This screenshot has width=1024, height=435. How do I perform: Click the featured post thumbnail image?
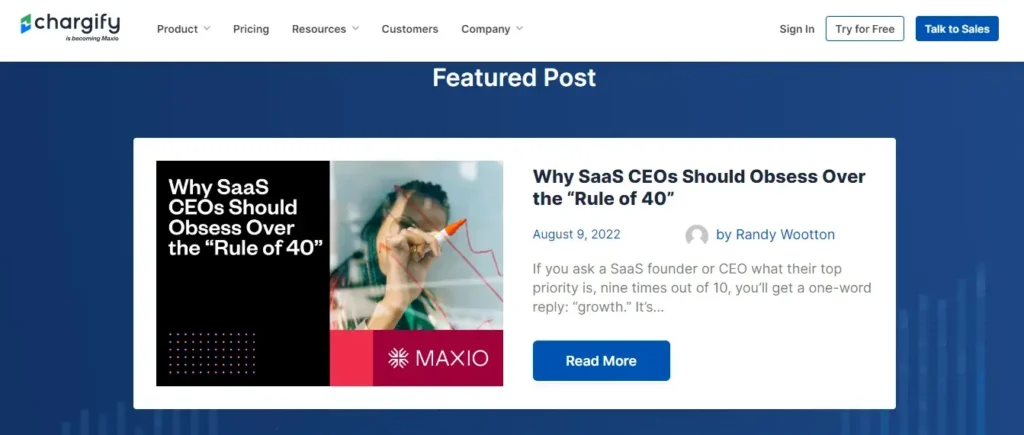[x=329, y=273]
